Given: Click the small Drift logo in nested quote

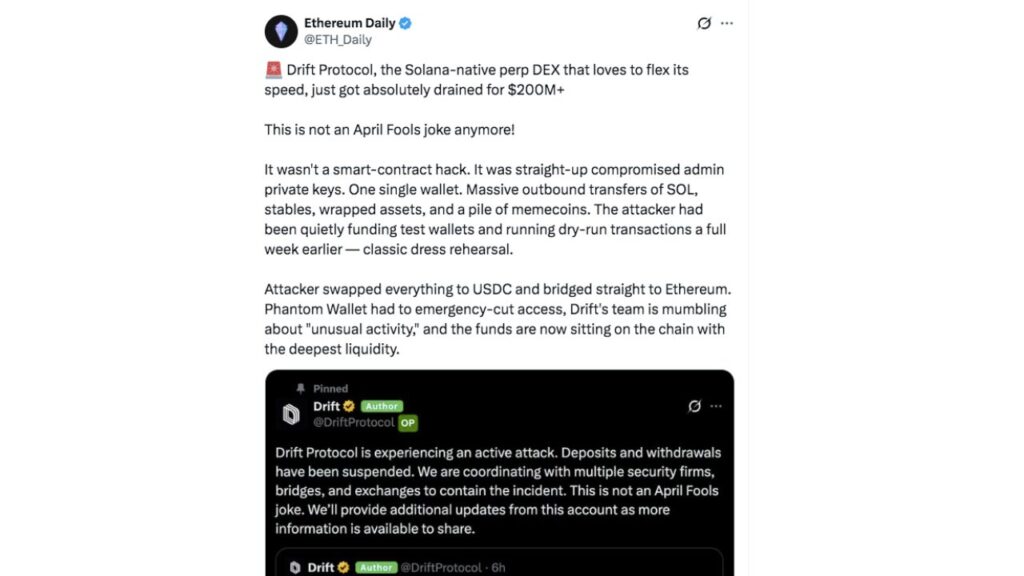Looking at the screenshot, I should (296, 567).
